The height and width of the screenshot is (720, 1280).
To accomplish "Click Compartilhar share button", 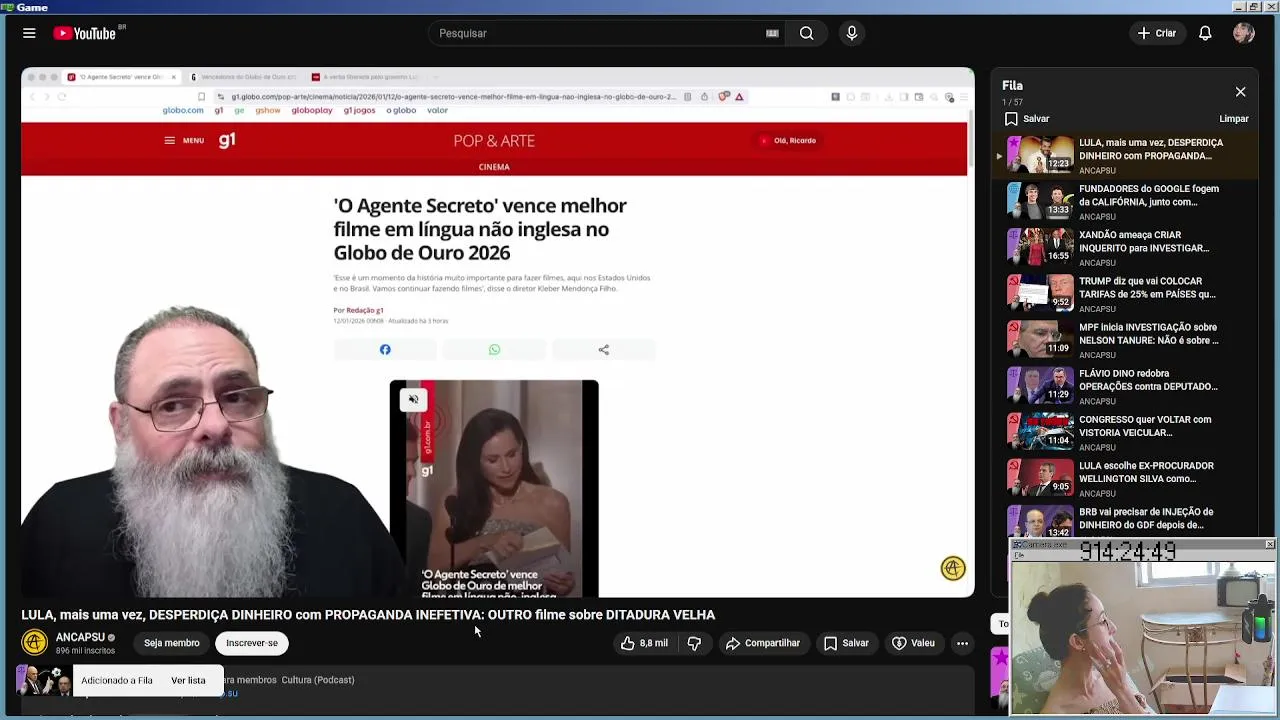I will pos(763,643).
